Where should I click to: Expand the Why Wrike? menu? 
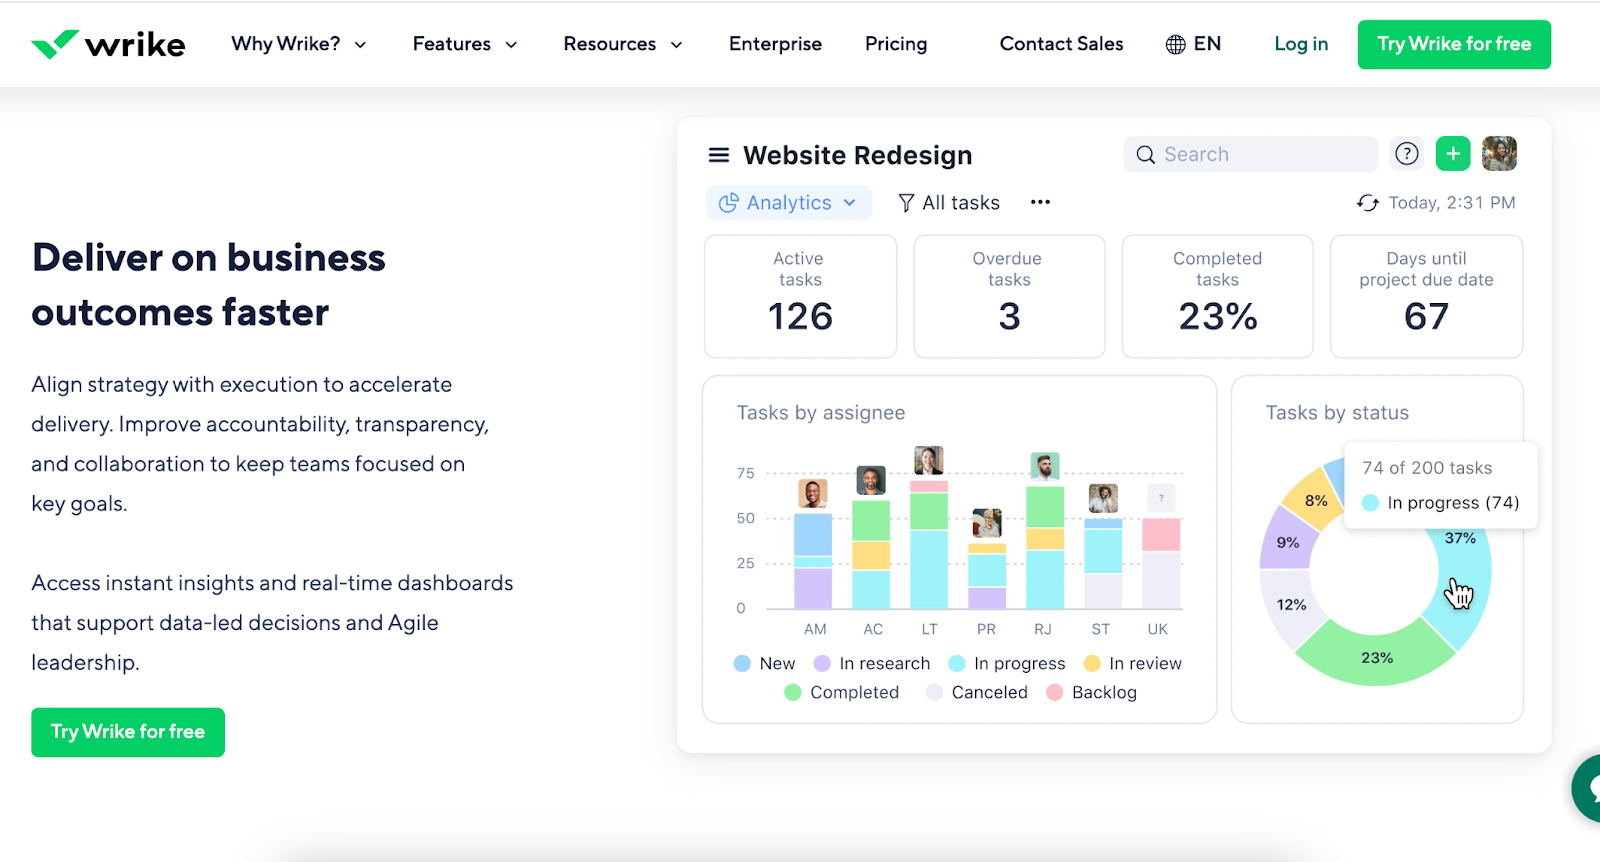[299, 44]
